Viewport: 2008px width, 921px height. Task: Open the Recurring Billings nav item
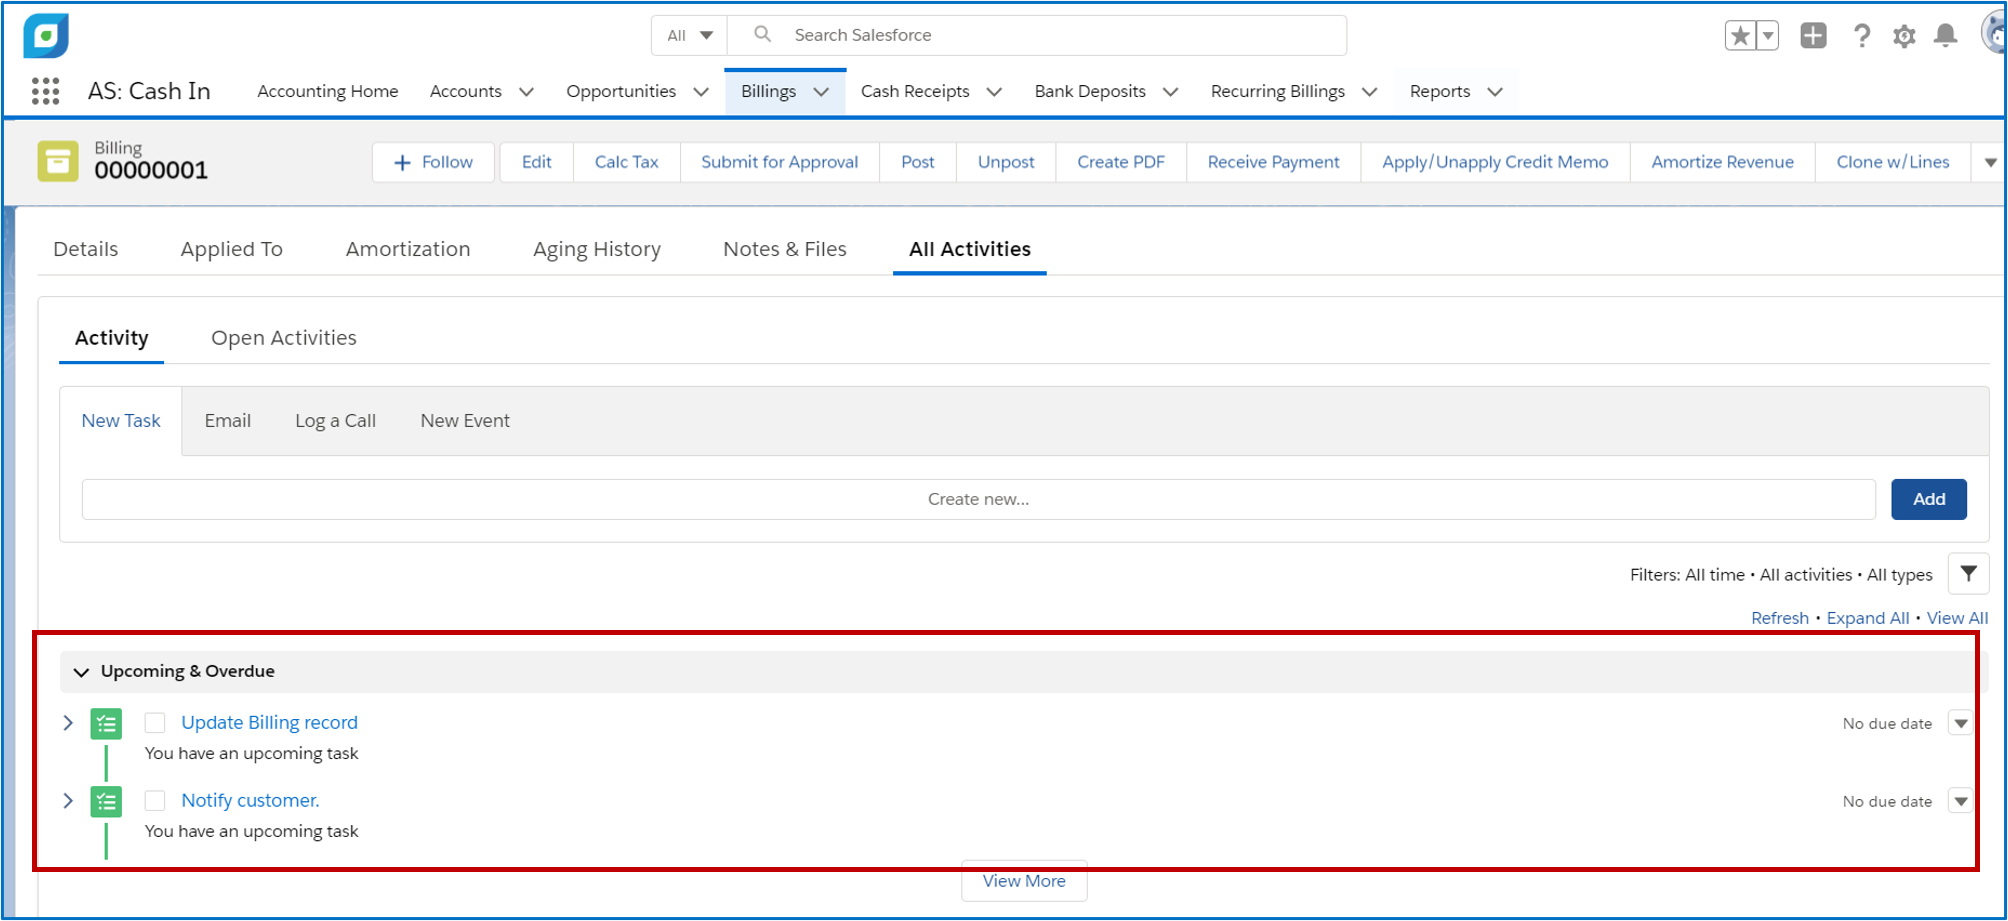[x=1278, y=91]
